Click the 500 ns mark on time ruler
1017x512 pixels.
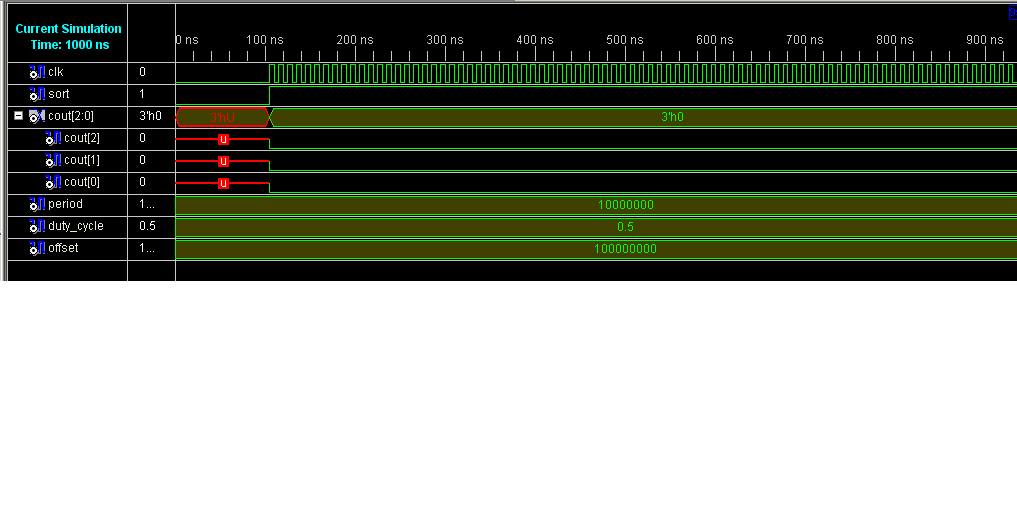coord(625,40)
